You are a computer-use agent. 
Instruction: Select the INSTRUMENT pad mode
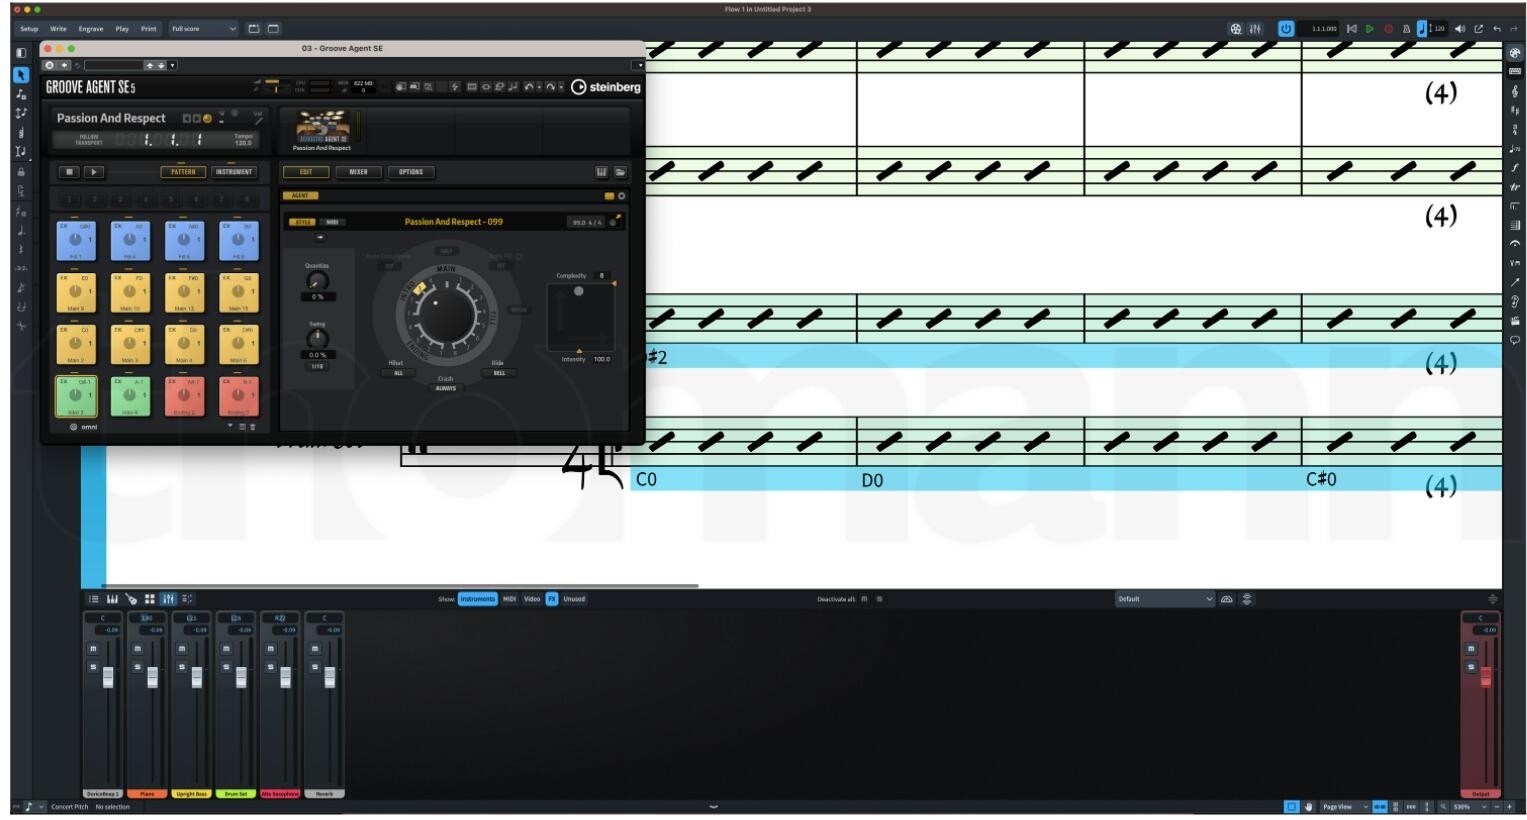pyautogui.click(x=233, y=172)
